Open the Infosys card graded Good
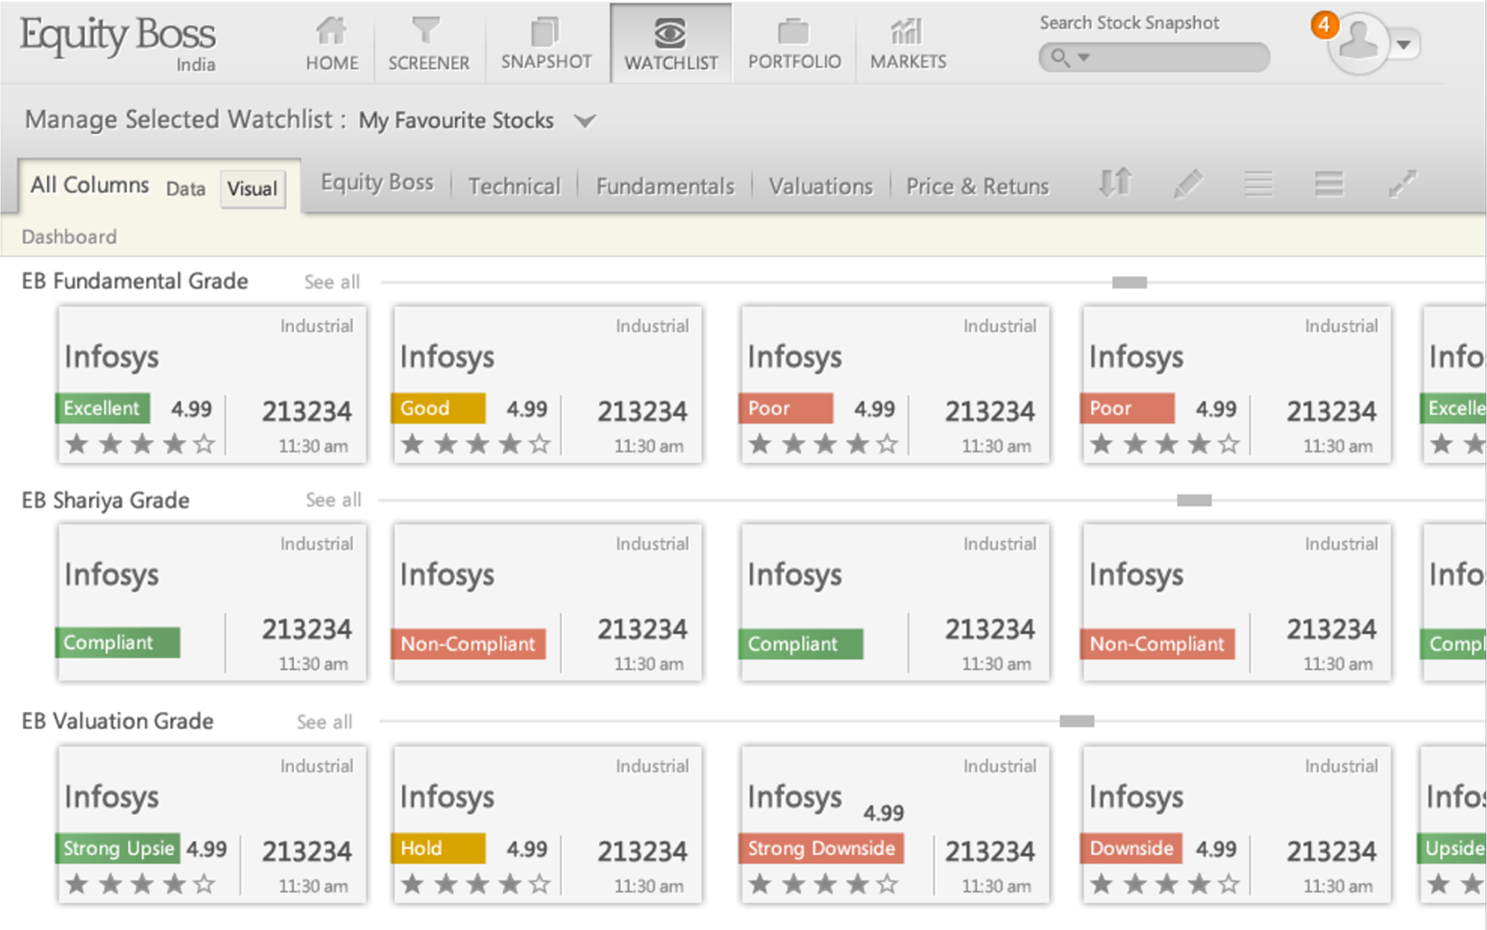This screenshot has width=1487, height=930. [x=548, y=385]
